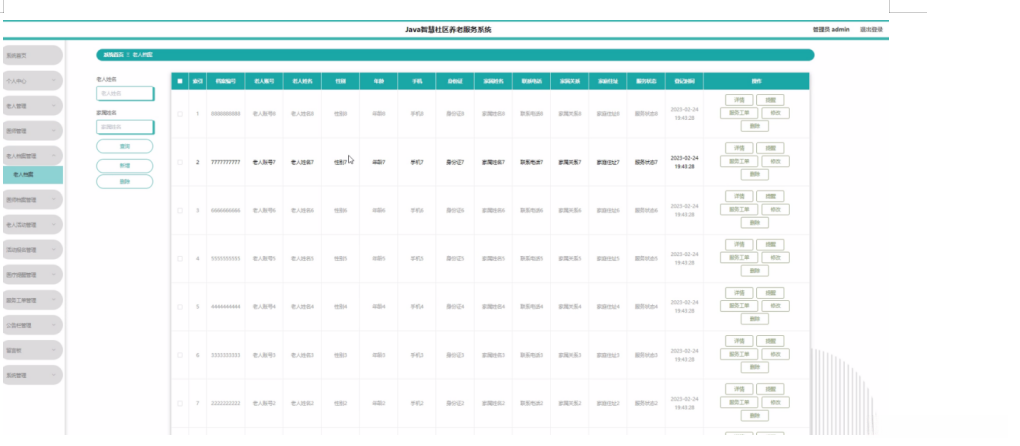Open 详情 for row 3333333333

click(739, 341)
